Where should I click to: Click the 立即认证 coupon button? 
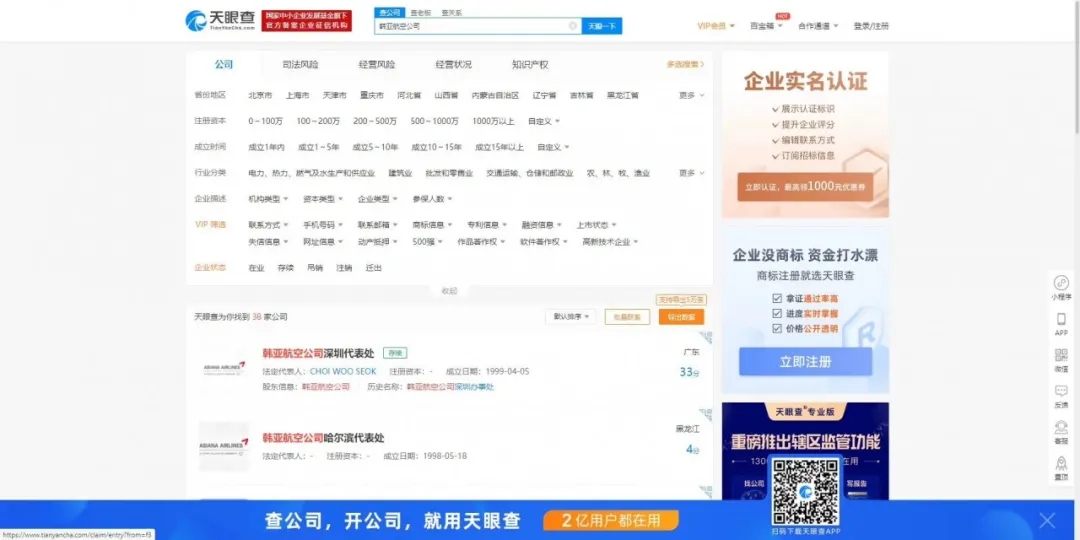pyautogui.click(x=804, y=187)
